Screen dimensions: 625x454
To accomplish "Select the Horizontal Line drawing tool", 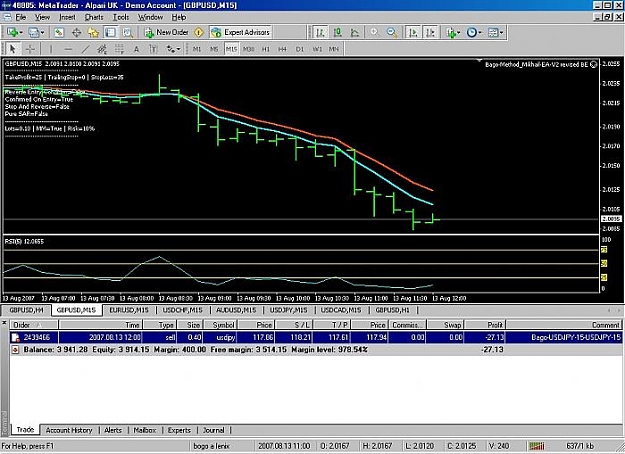I will tap(68, 49).
